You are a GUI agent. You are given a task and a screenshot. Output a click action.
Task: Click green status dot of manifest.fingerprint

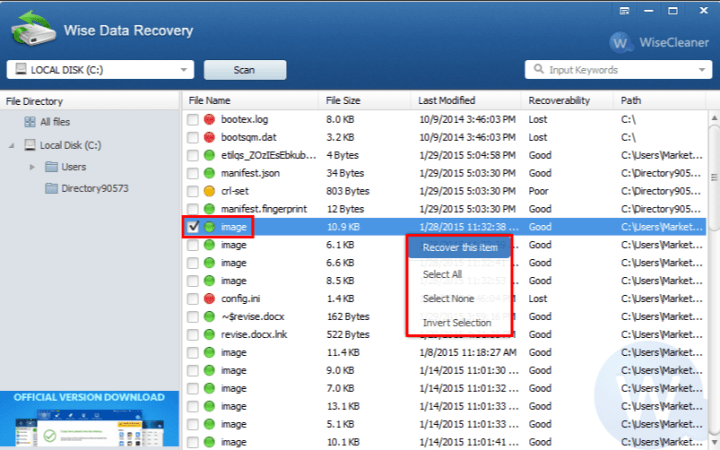point(209,209)
